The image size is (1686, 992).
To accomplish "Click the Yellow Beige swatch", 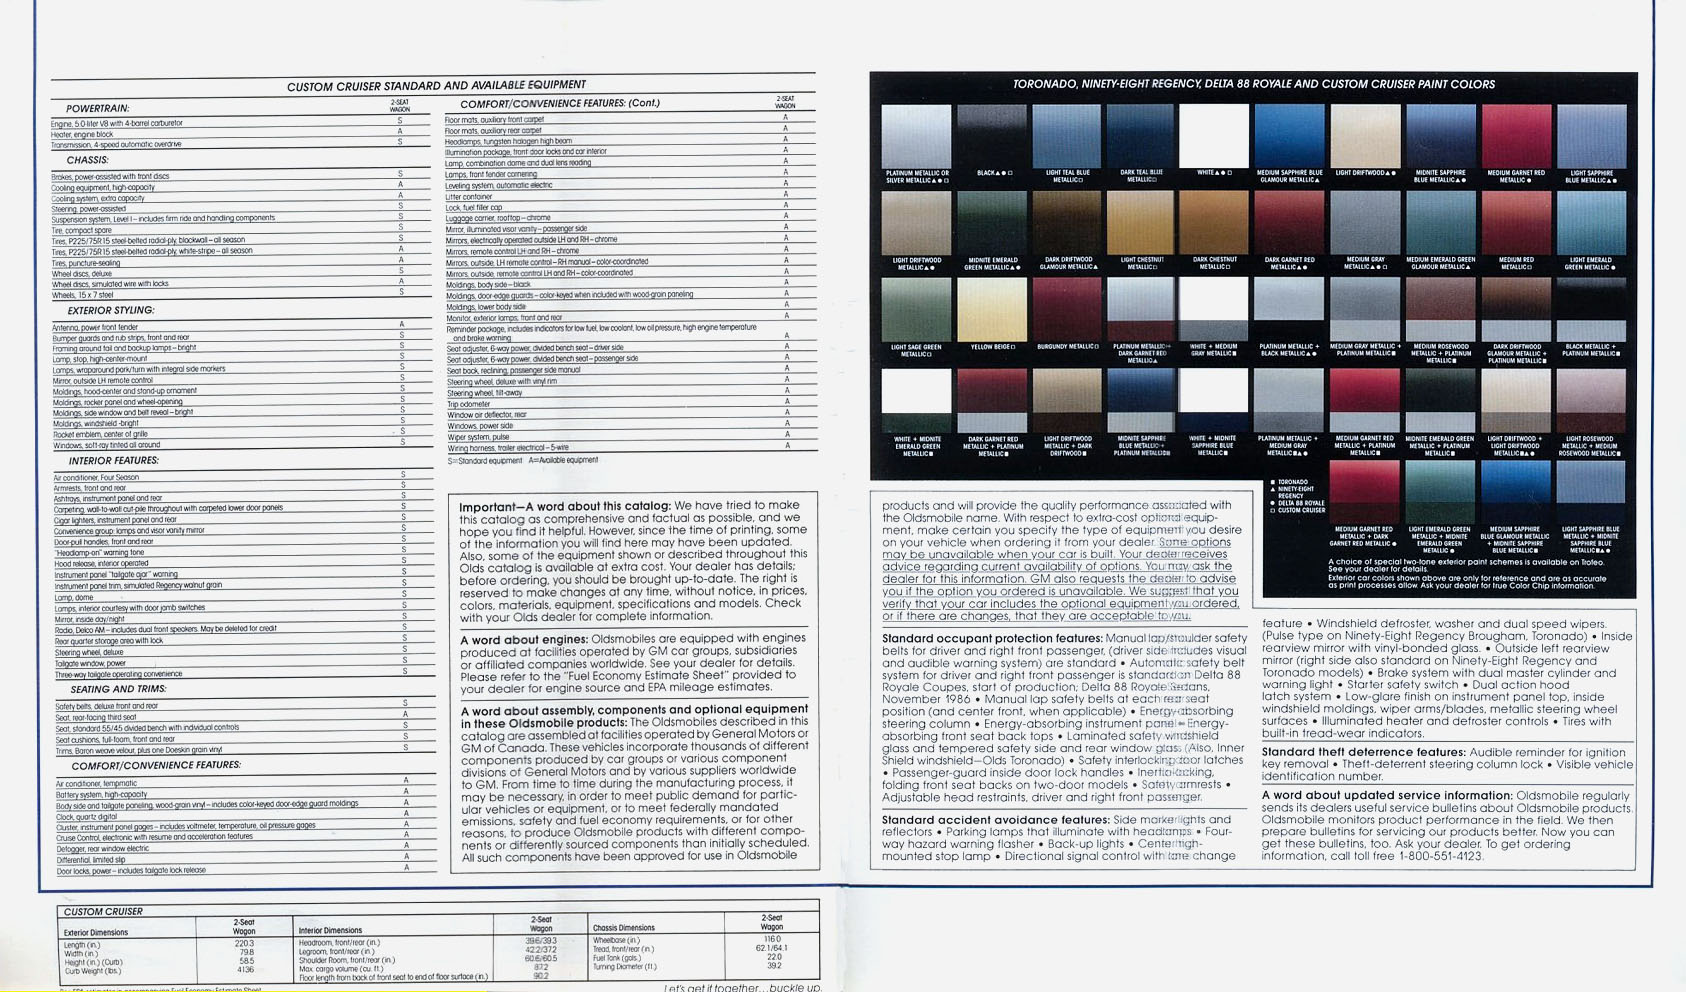I will (991, 311).
